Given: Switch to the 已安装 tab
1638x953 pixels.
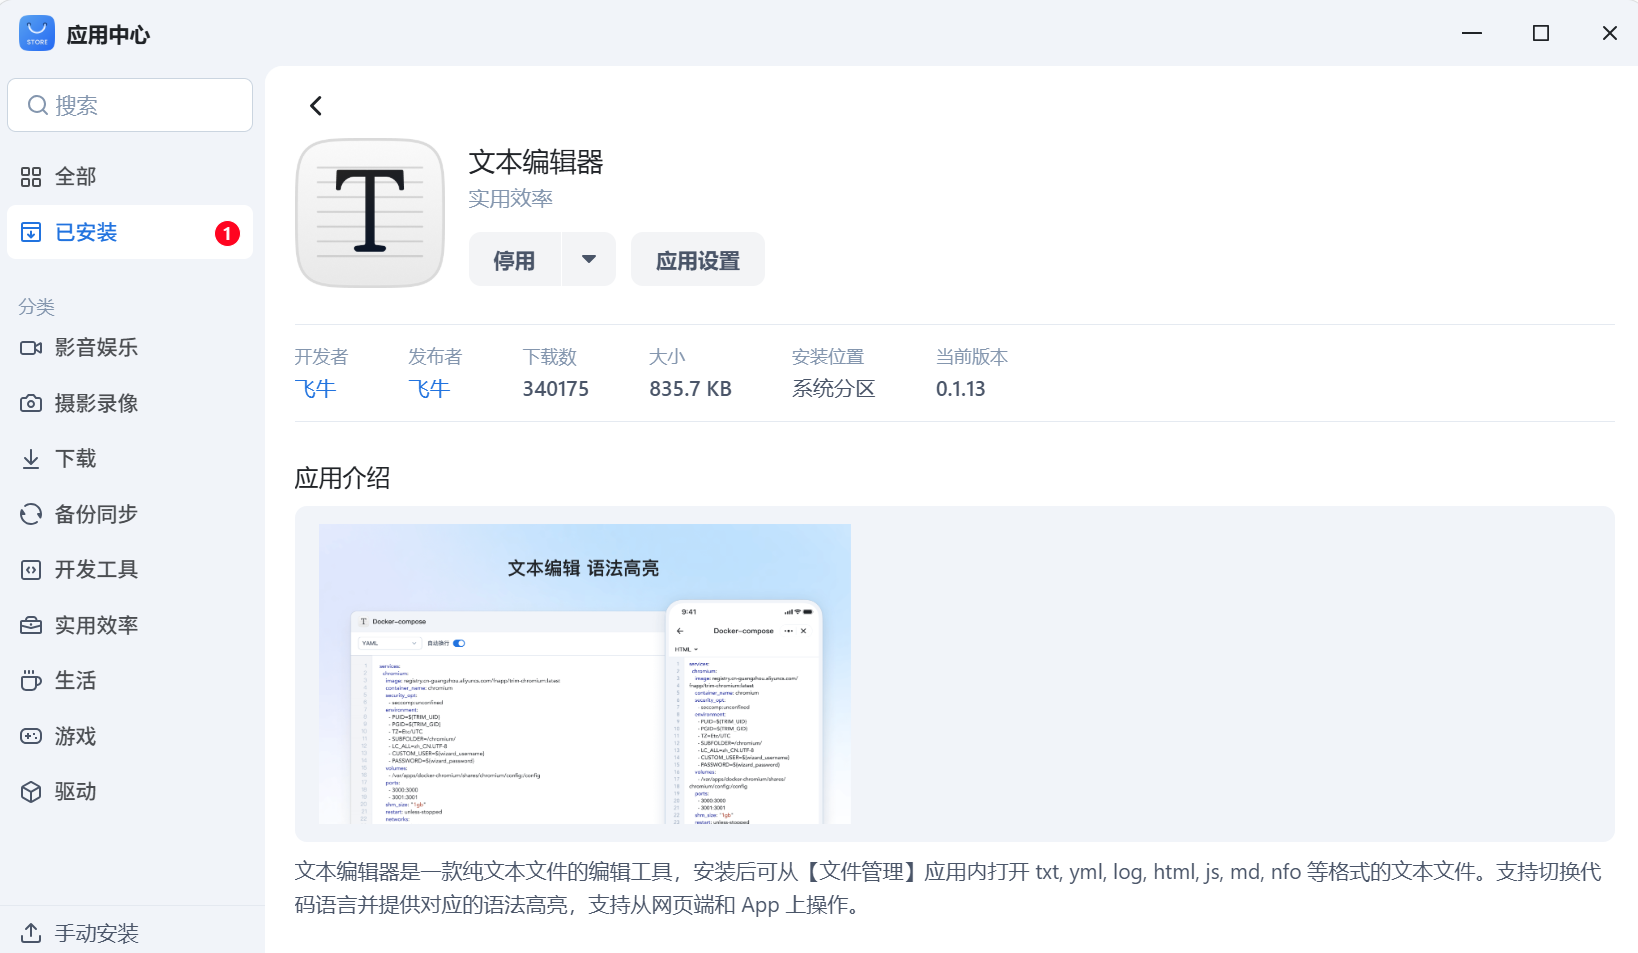Looking at the screenshot, I should pyautogui.click(x=86, y=233).
